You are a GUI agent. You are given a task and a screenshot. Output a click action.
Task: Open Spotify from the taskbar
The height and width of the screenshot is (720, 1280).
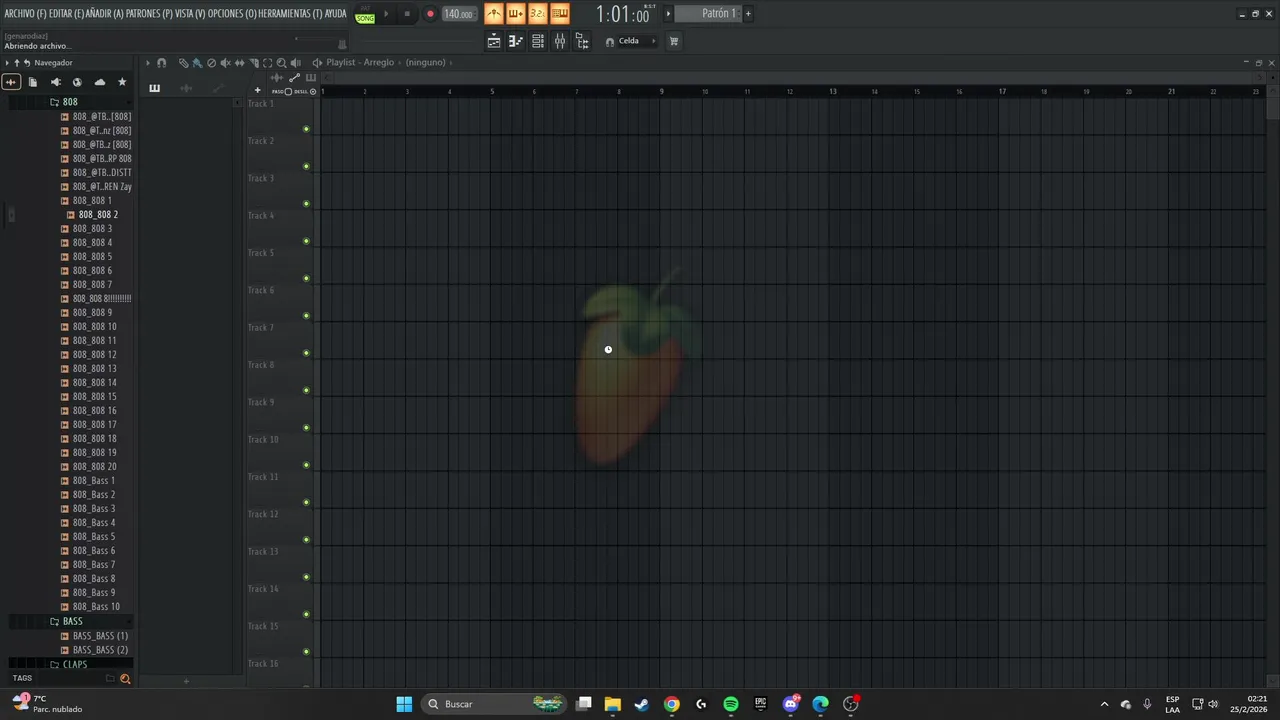[731, 704]
